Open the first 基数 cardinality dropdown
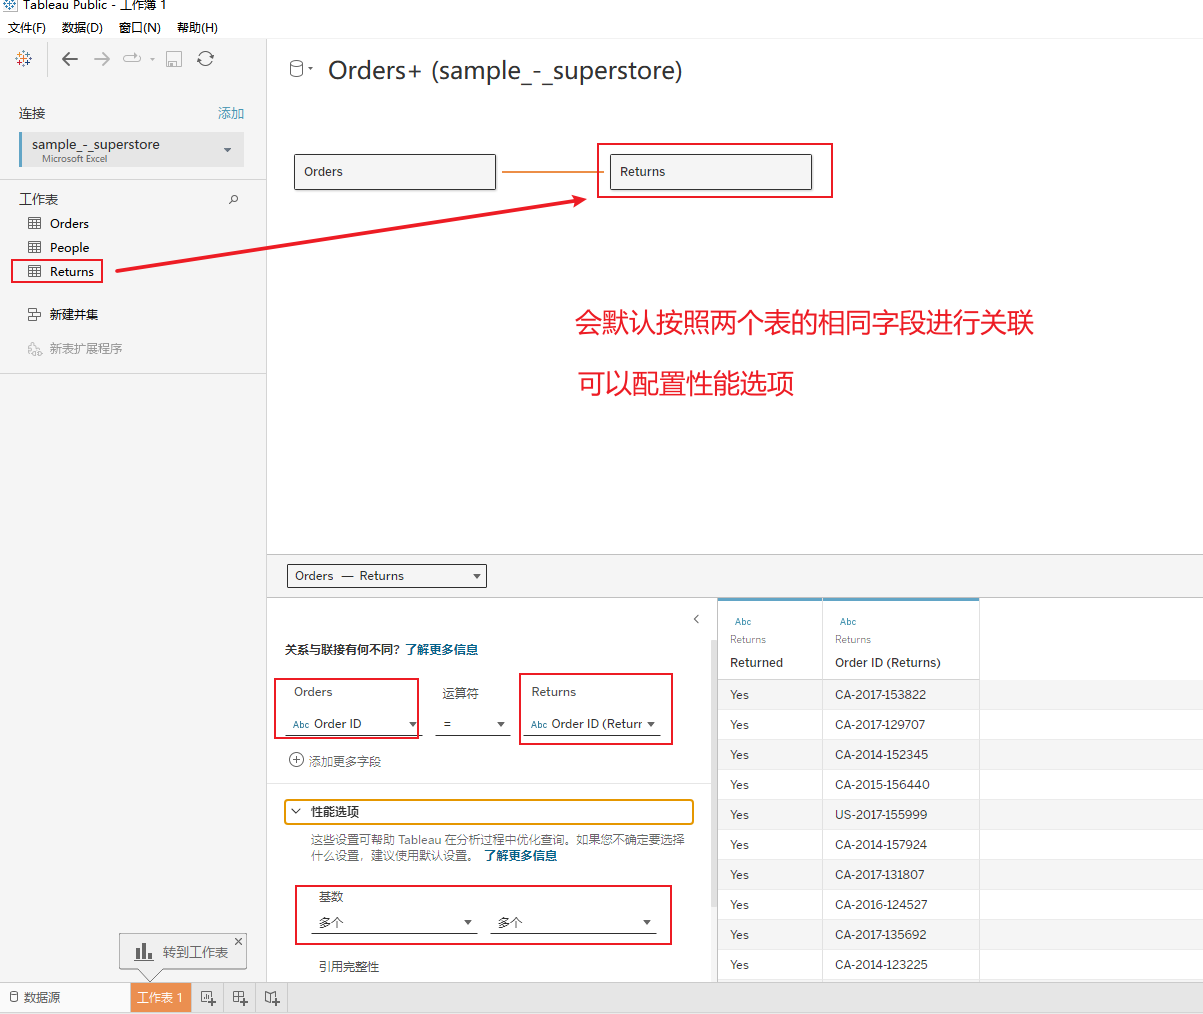Image resolution: width=1203 pixels, height=1014 pixels. [395, 922]
